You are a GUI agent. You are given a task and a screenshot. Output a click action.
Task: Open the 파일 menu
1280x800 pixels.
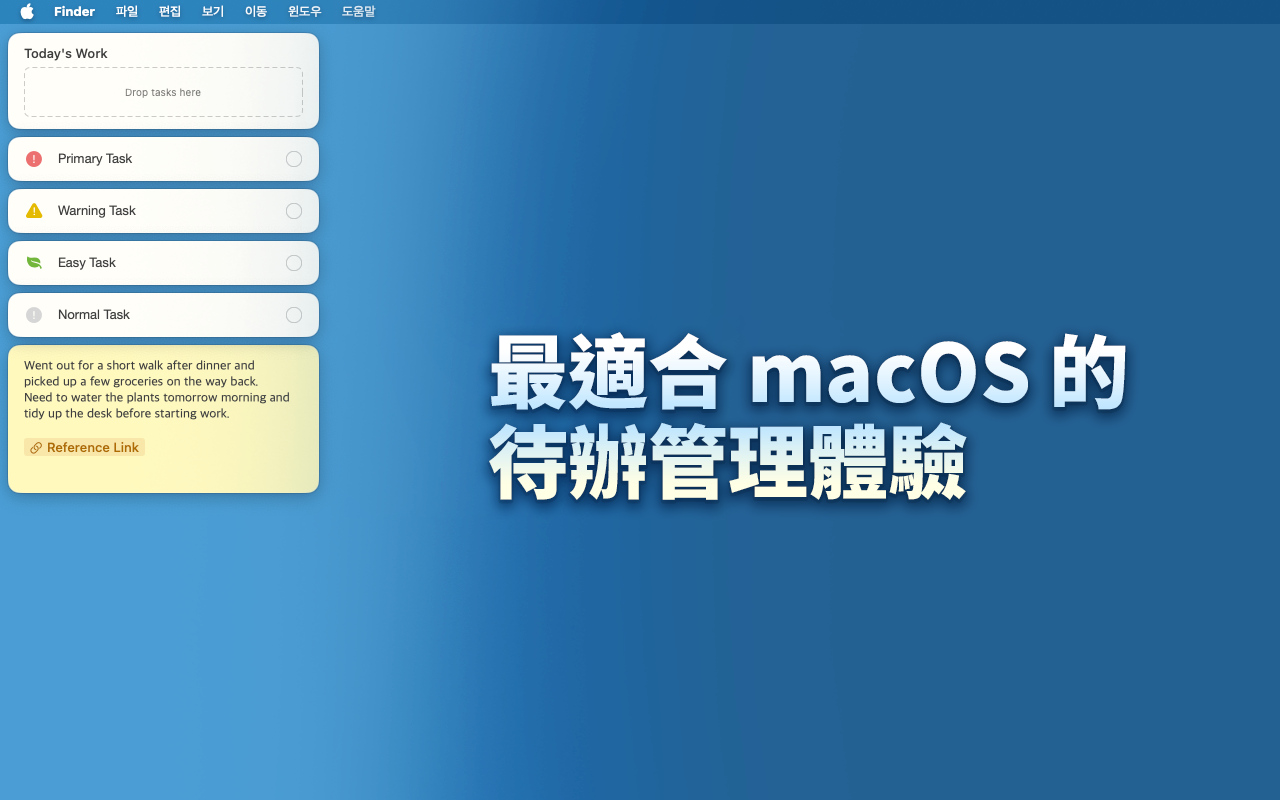127,12
